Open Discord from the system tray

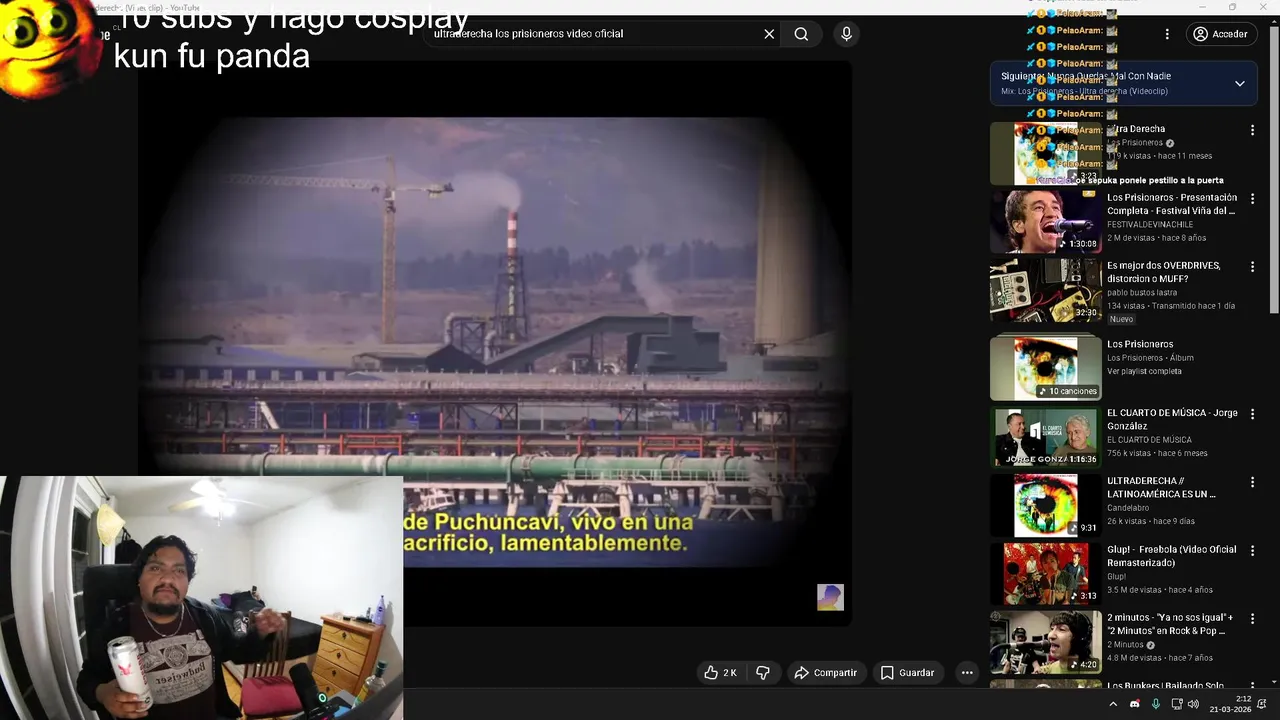(x=1134, y=704)
